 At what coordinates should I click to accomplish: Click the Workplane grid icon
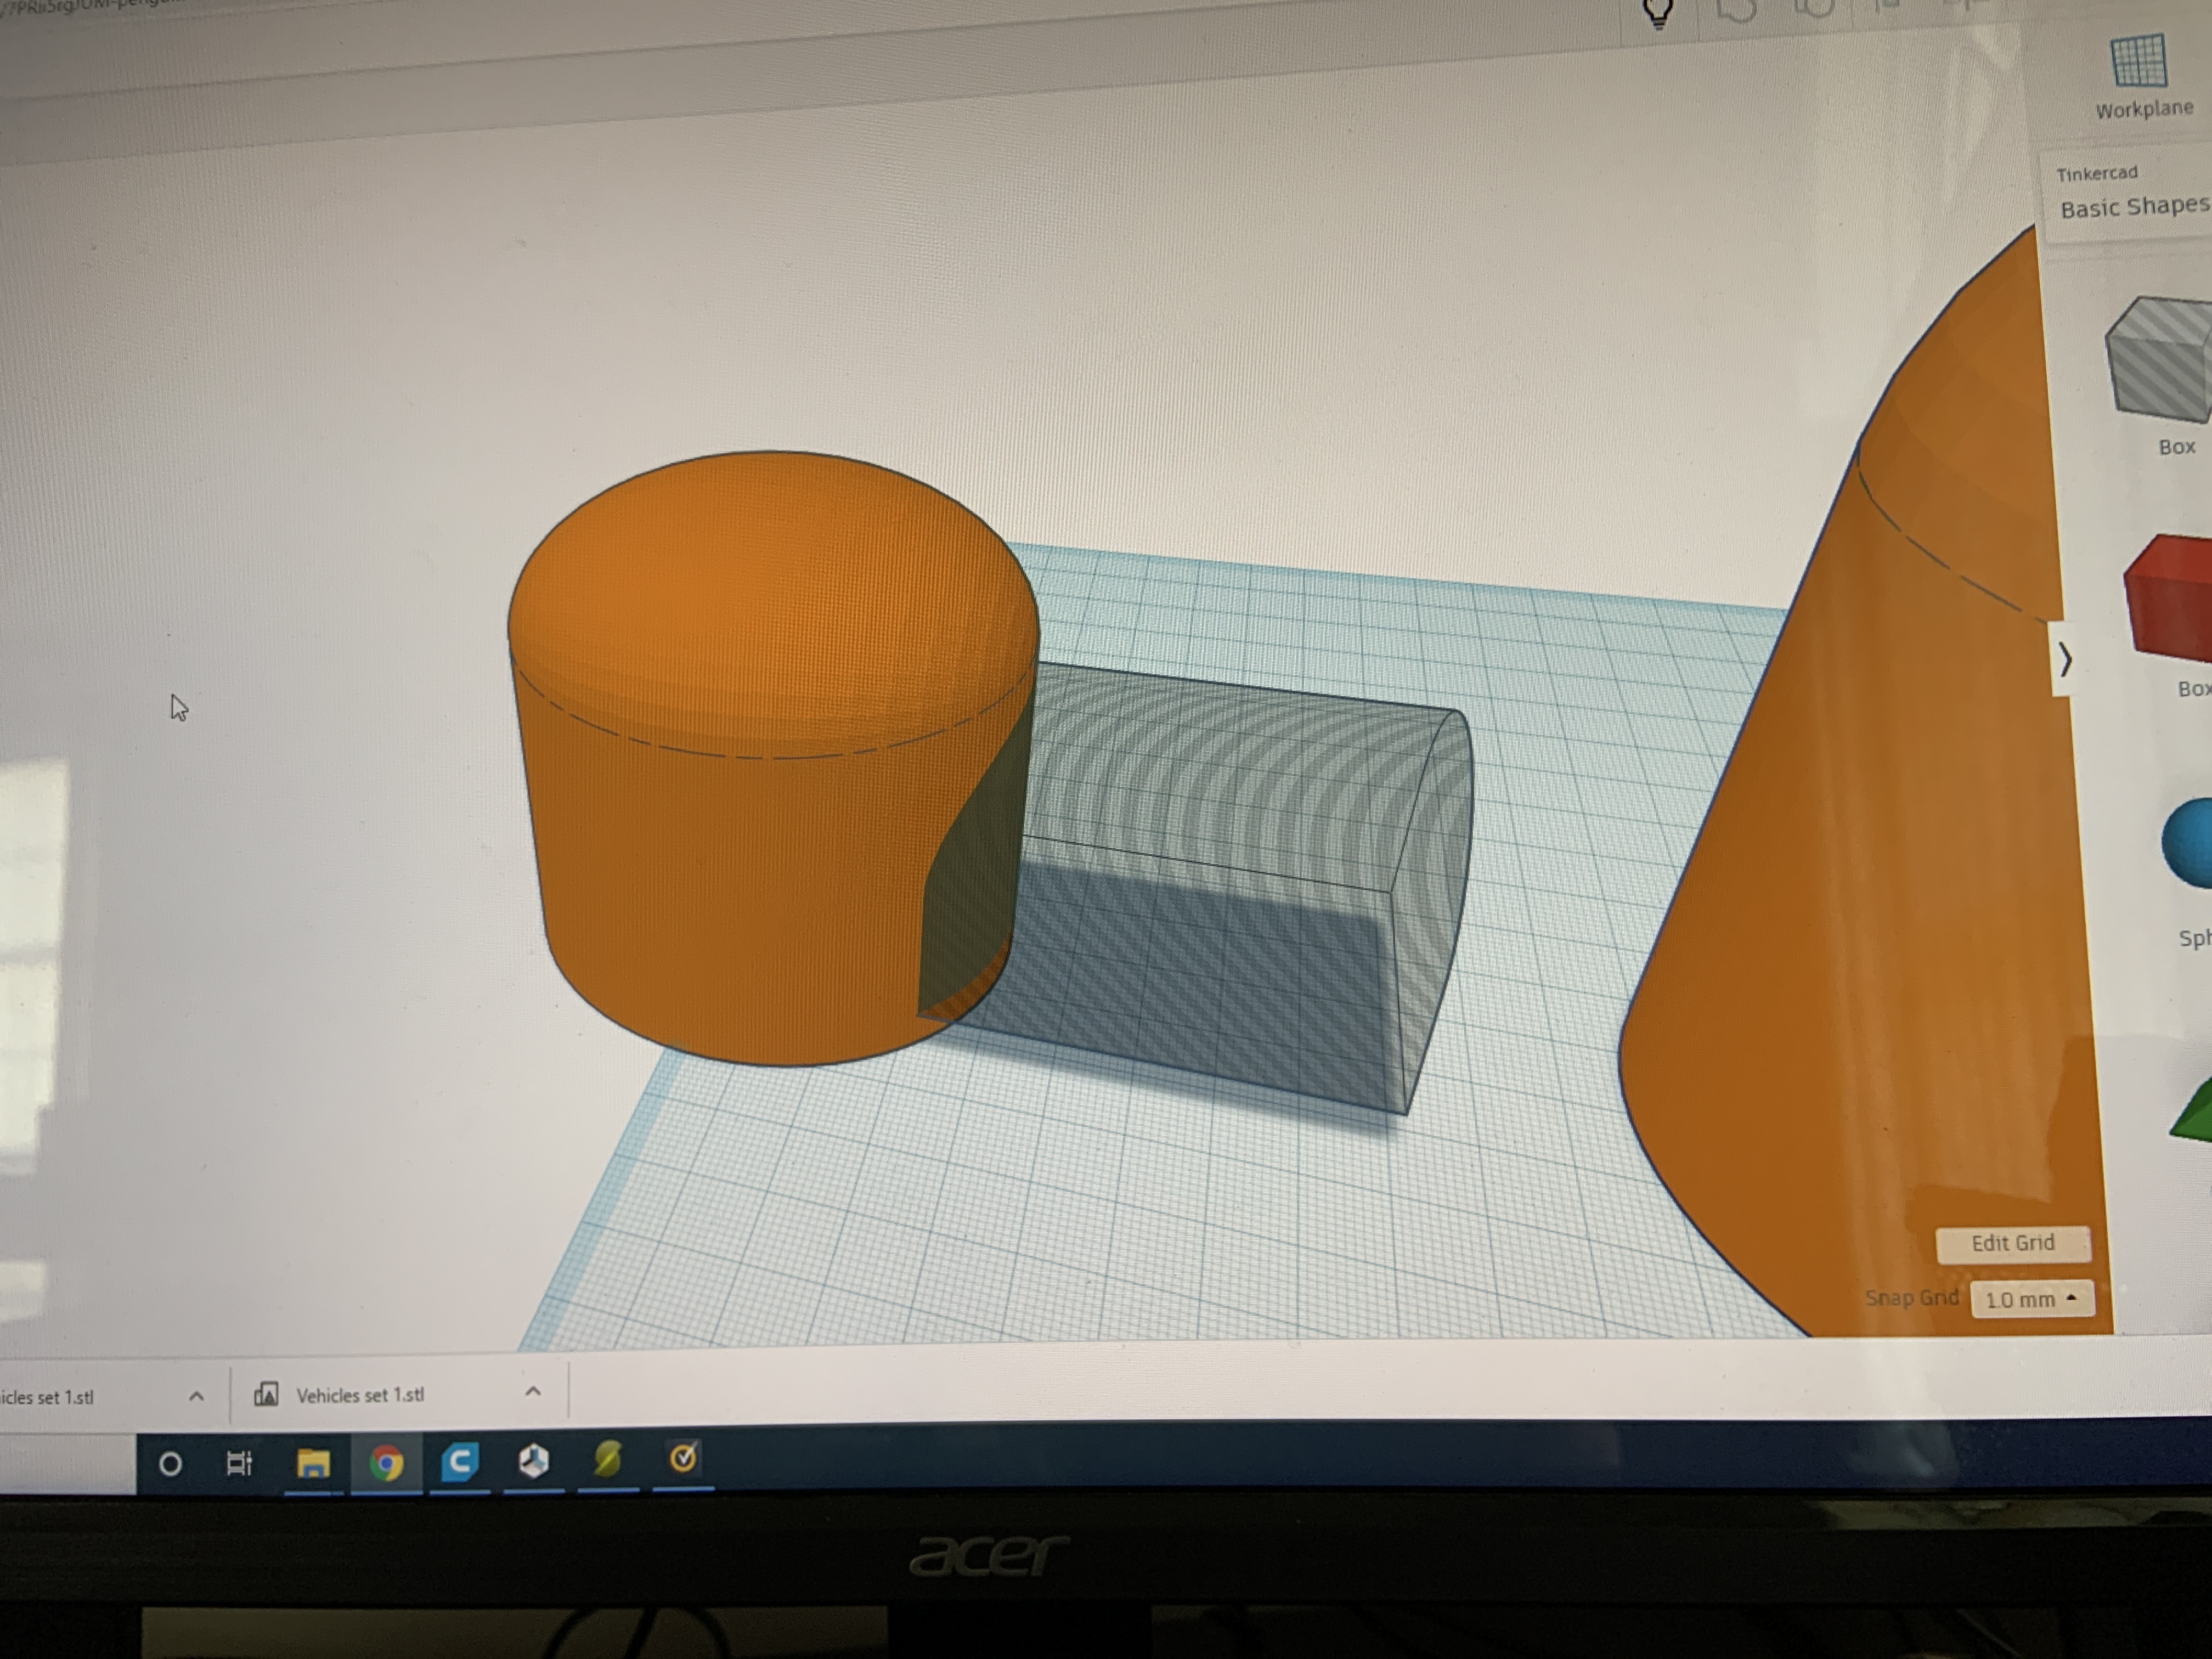tap(2138, 62)
